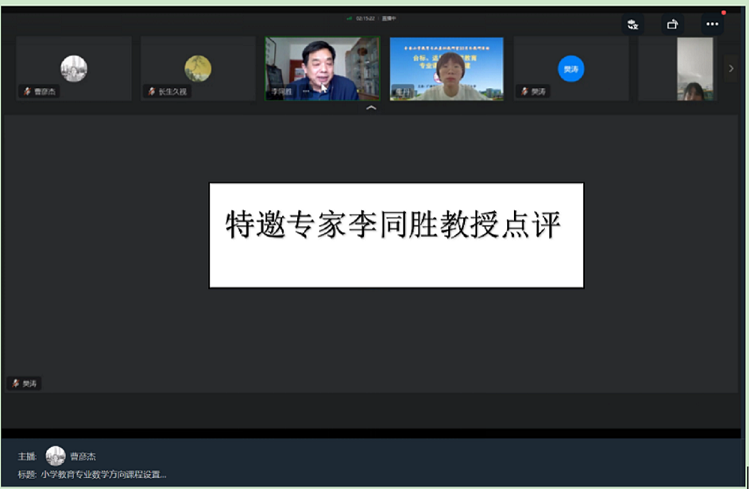Click speaker mic icon in bottom-left 樊涛 label

(15, 383)
